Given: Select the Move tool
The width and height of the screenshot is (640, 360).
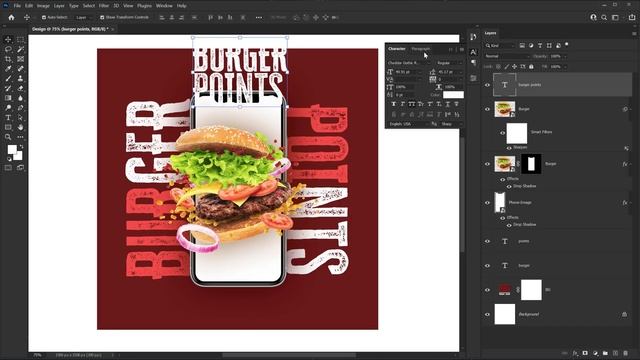Looking at the screenshot, I should click(x=8, y=40).
